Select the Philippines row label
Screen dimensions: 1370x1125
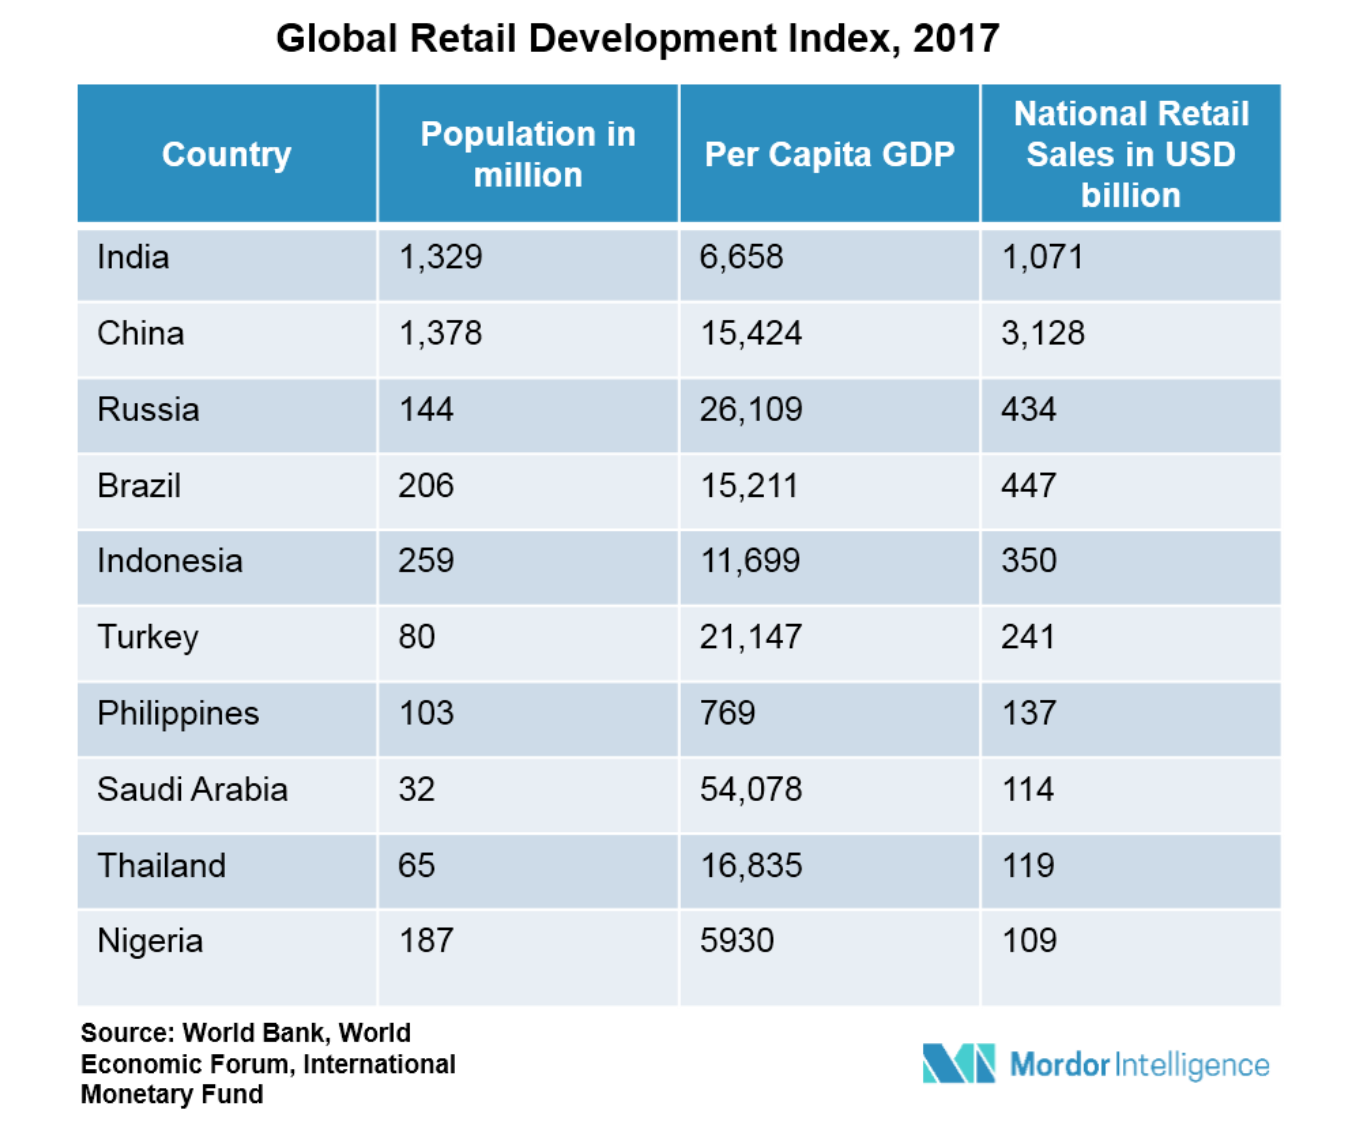[x=175, y=714]
